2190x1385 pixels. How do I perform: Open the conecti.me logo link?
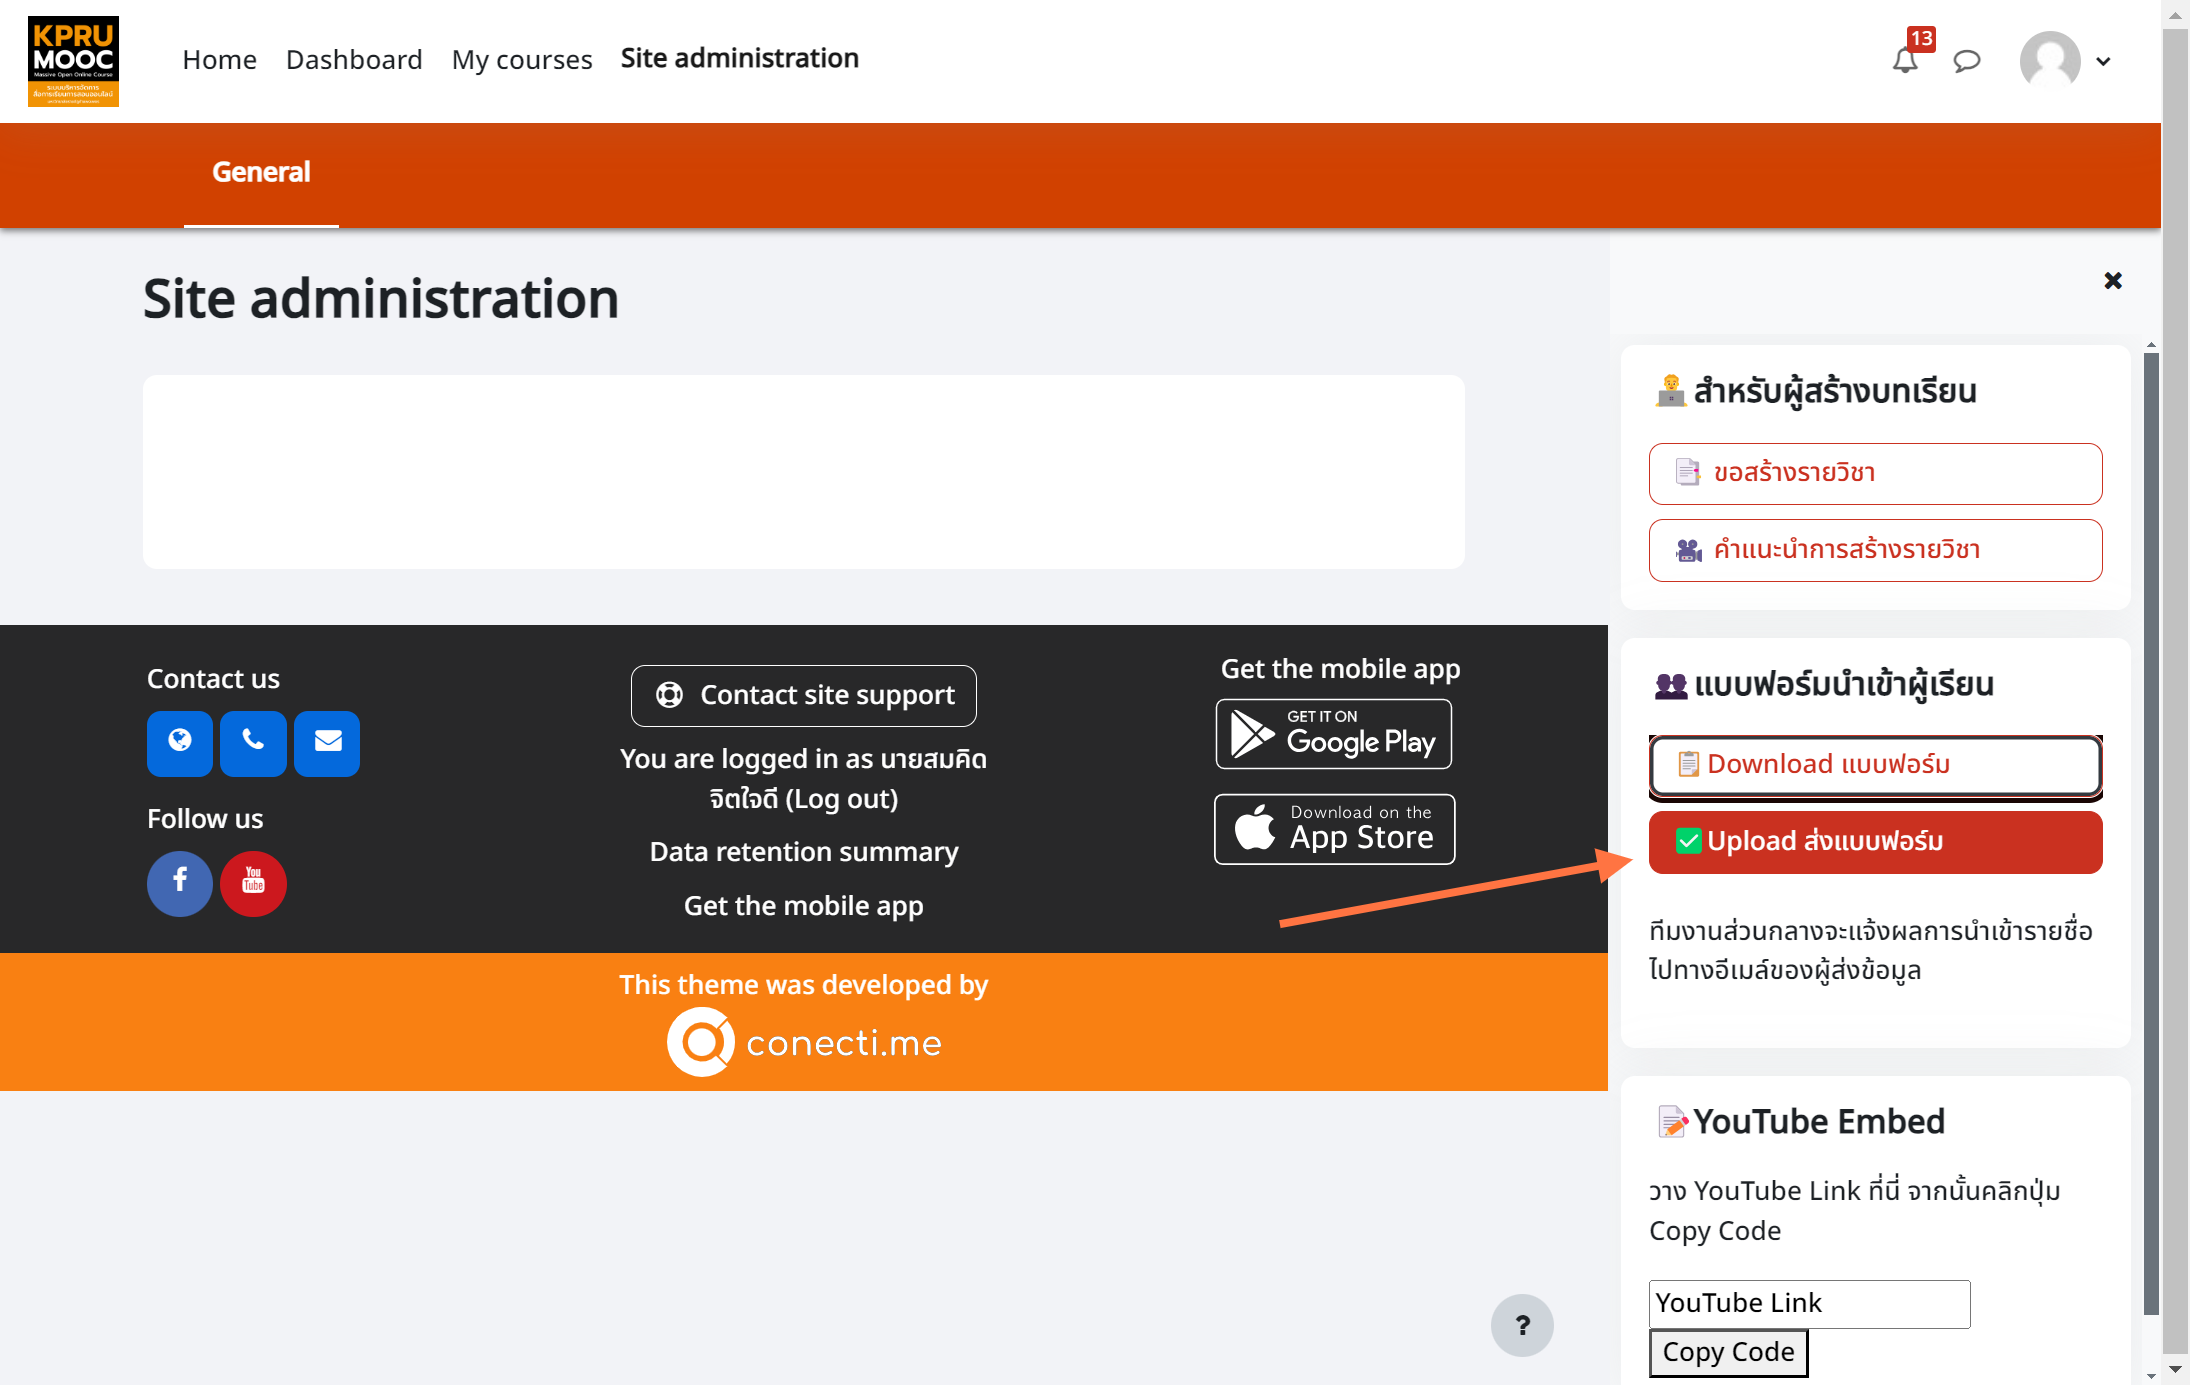[804, 1042]
